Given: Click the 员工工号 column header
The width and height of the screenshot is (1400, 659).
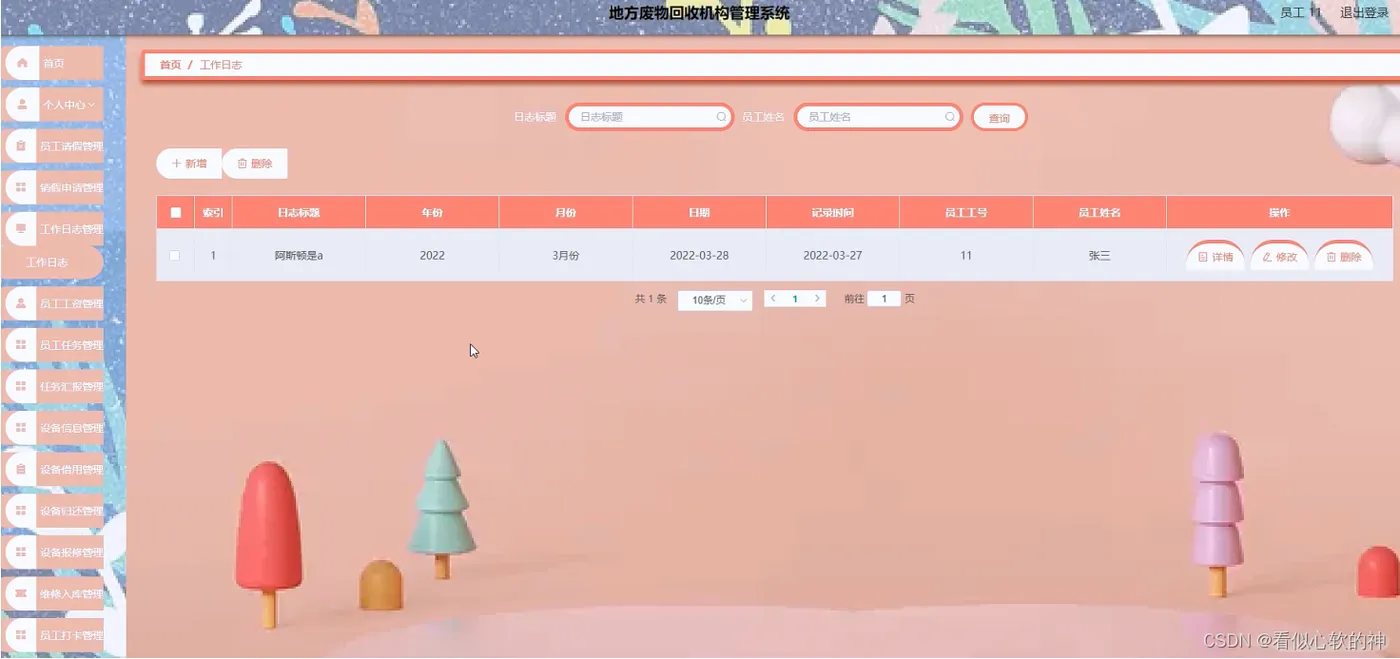Looking at the screenshot, I should click(x=966, y=213).
